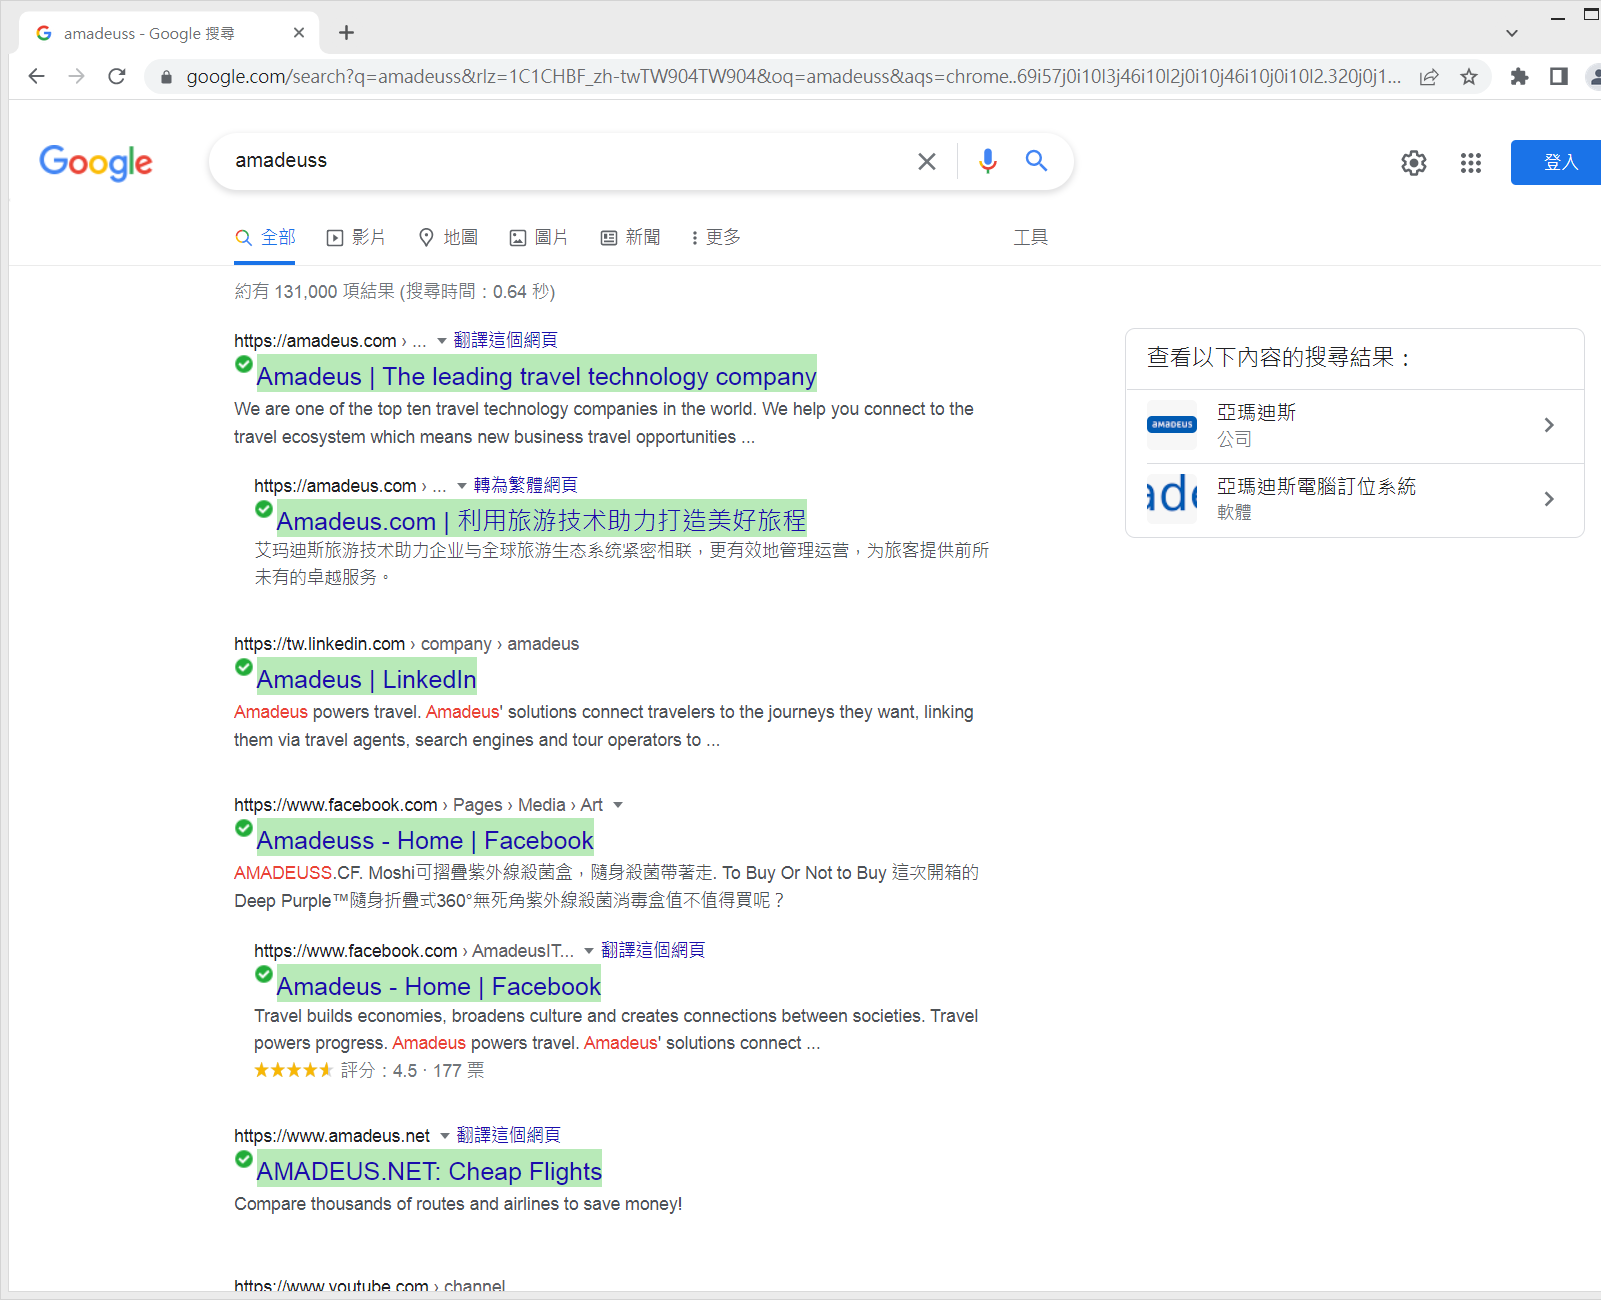Open 'Amadeuss - Home | Facebook' result
Image resolution: width=1601 pixels, height=1300 pixels.
[425, 840]
